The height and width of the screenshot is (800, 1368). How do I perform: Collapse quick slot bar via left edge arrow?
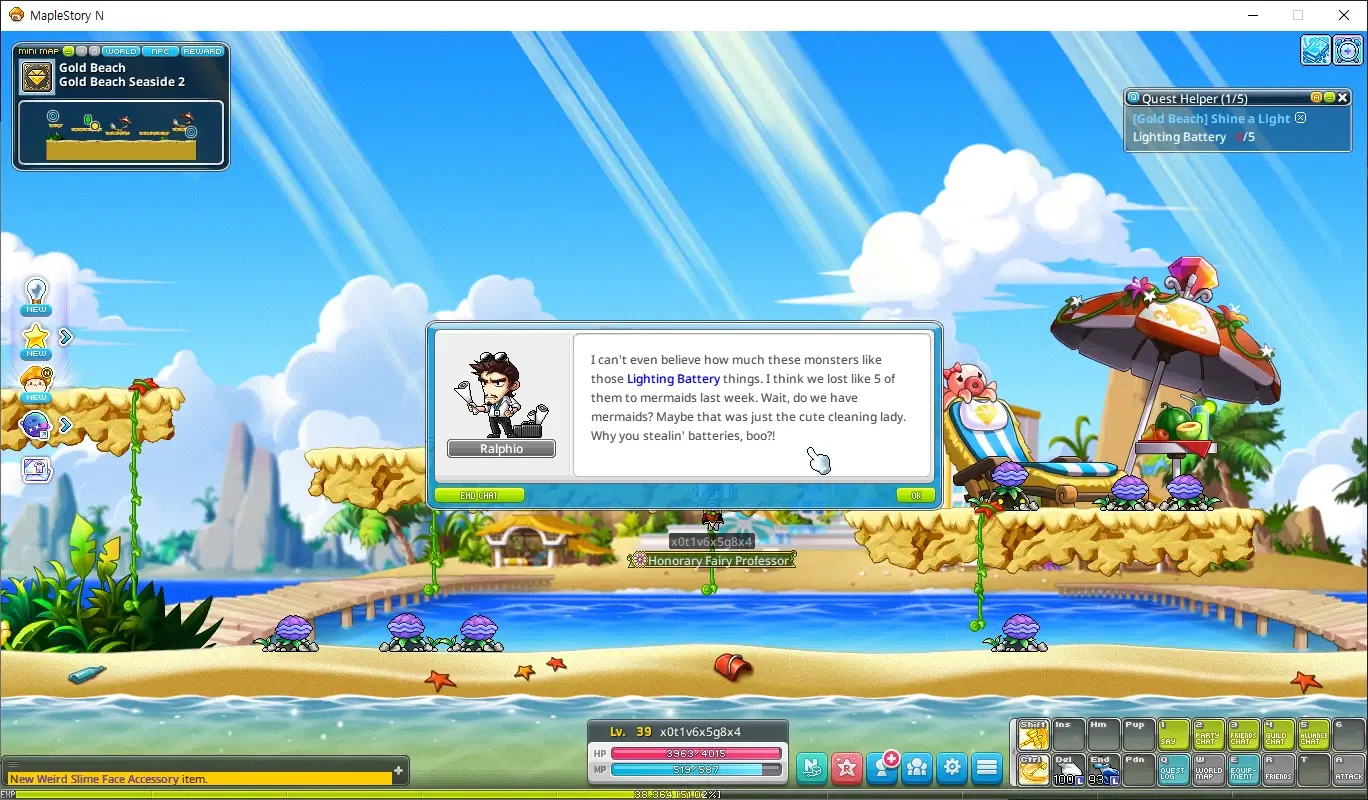click(1012, 751)
